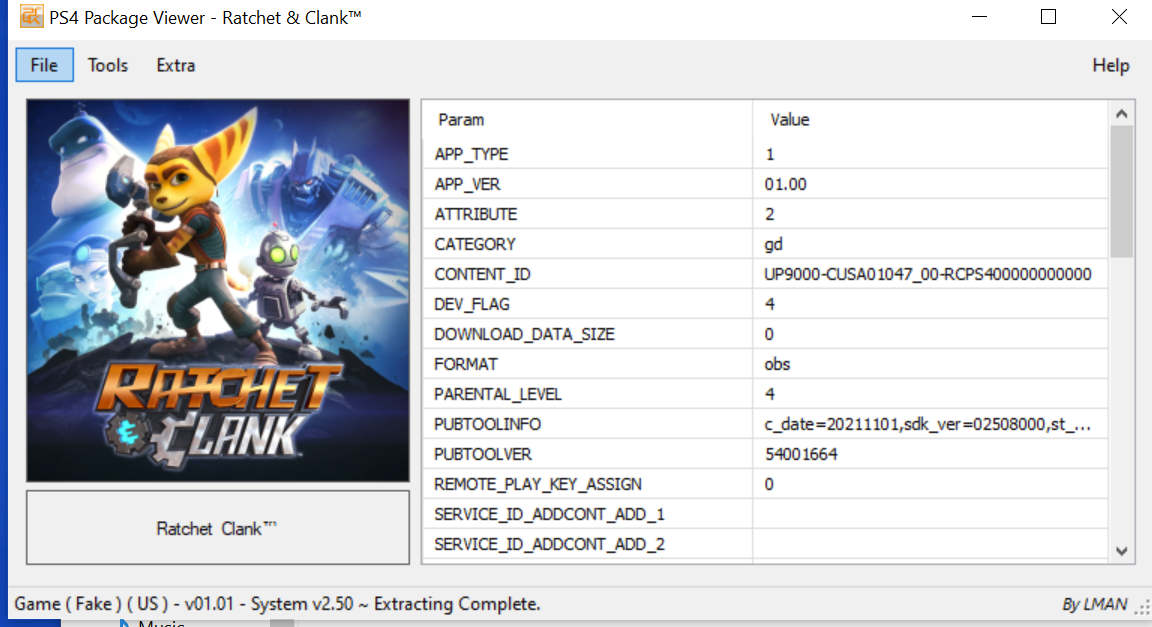Minimize the PS4 Package Viewer window
Screen dimensions: 1152x627
tap(979, 16)
